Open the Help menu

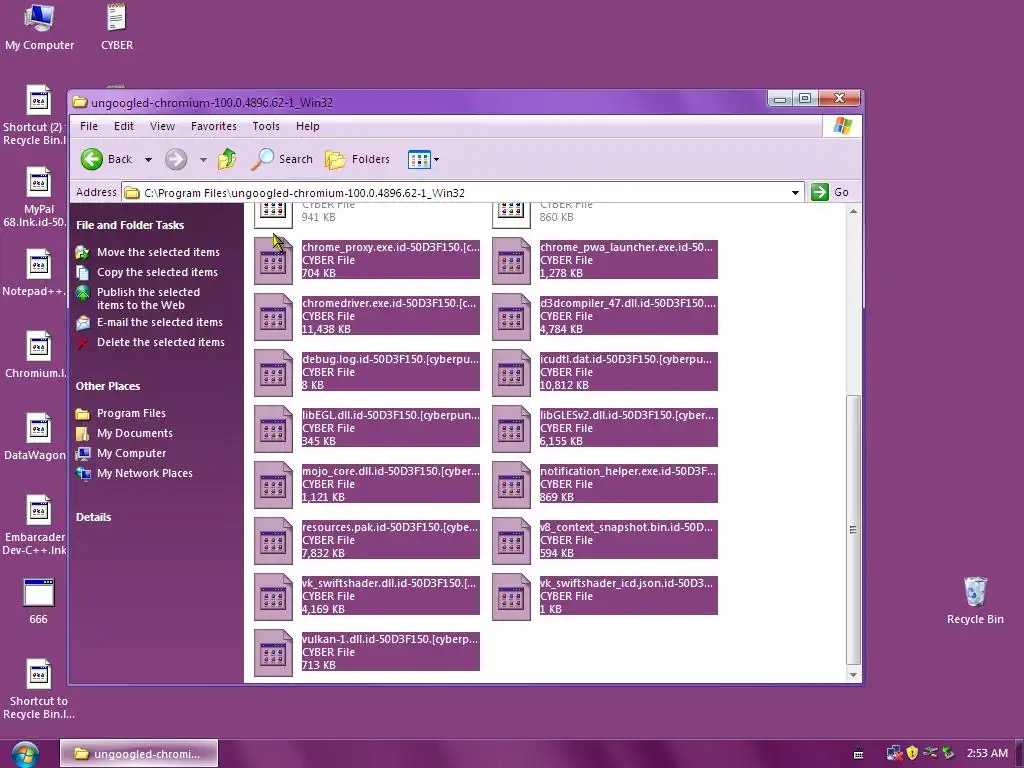coord(308,126)
